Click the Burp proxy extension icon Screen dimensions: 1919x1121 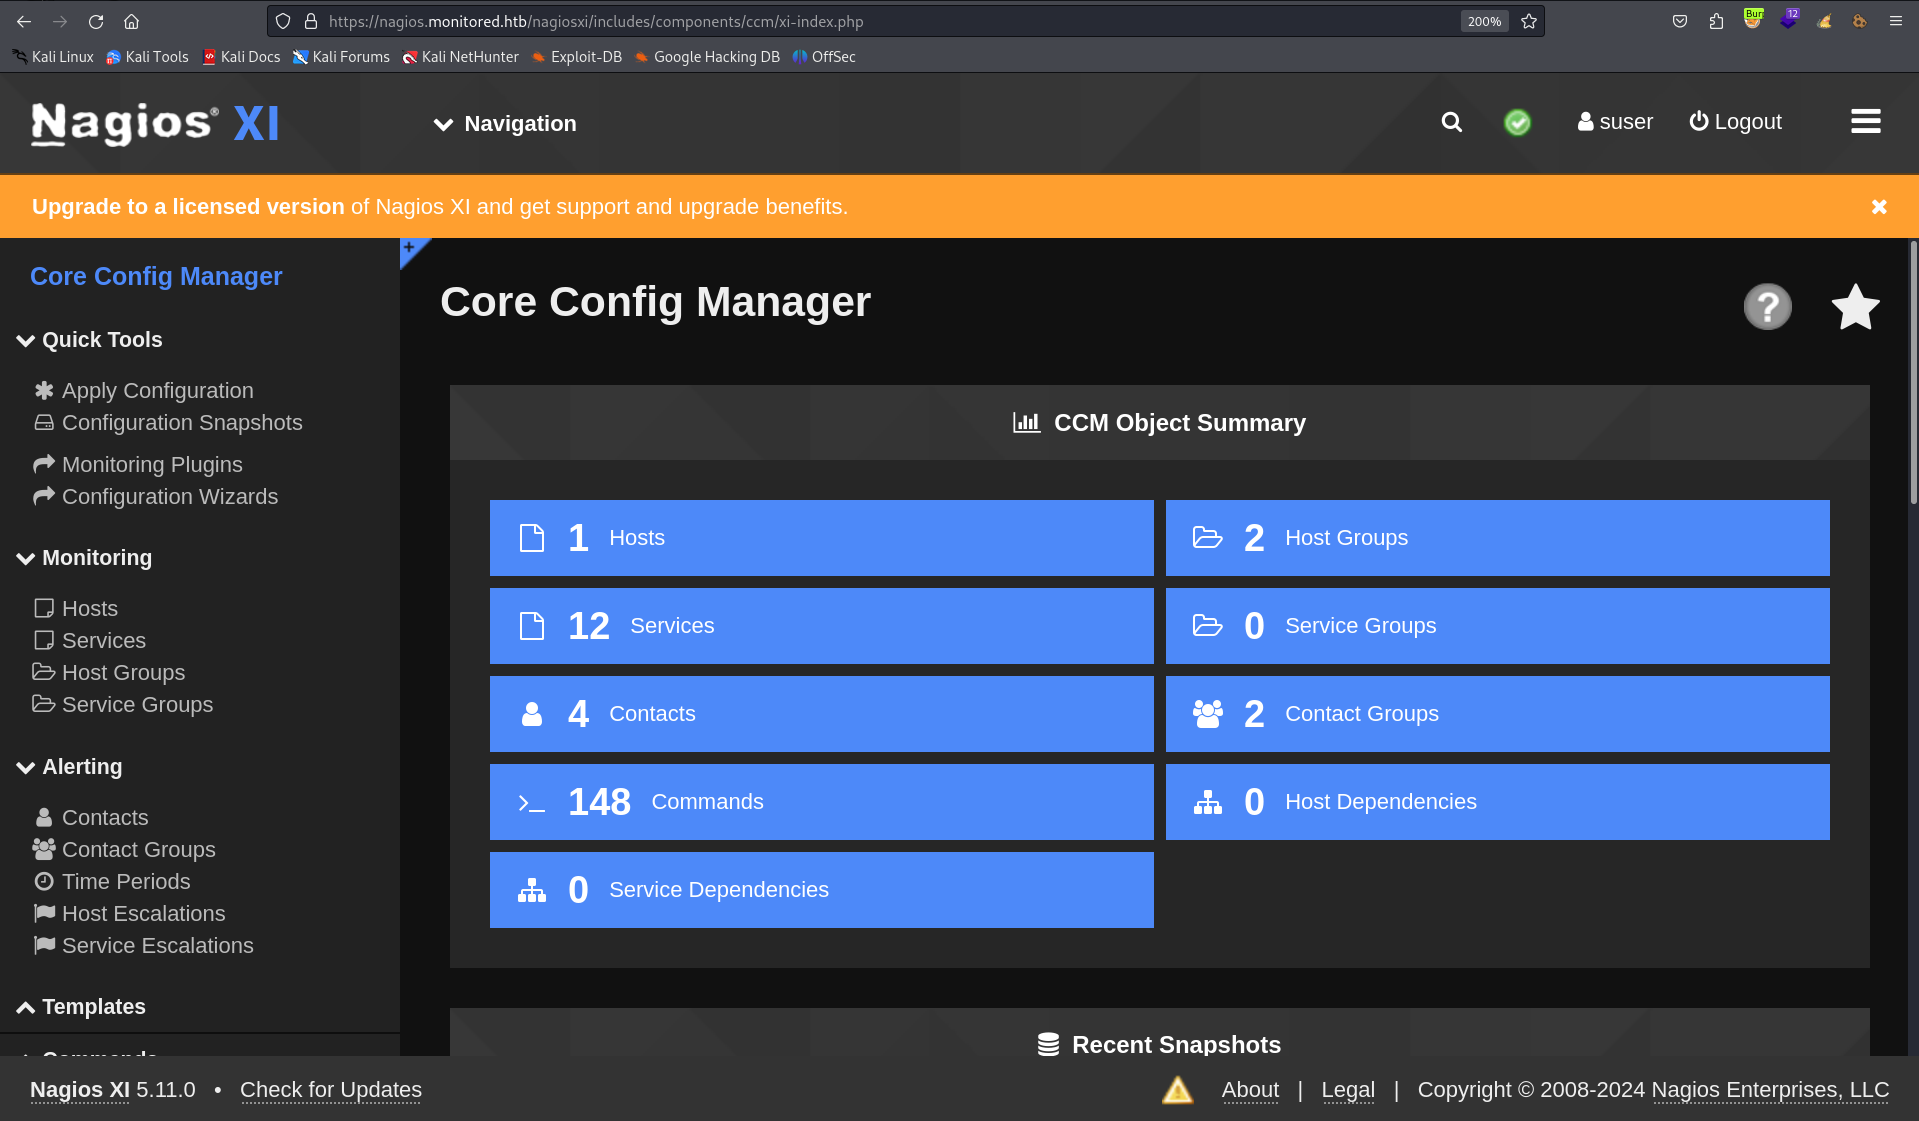tap(1752, 20)
